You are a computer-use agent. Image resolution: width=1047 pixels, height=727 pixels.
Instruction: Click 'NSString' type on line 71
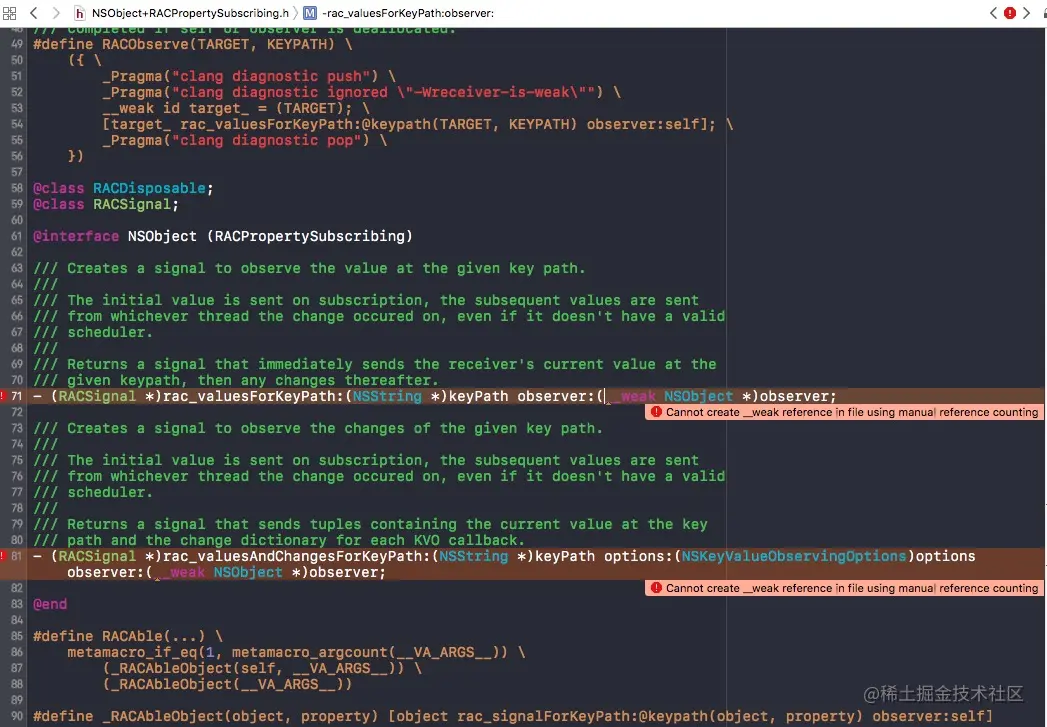click(388, 397)
